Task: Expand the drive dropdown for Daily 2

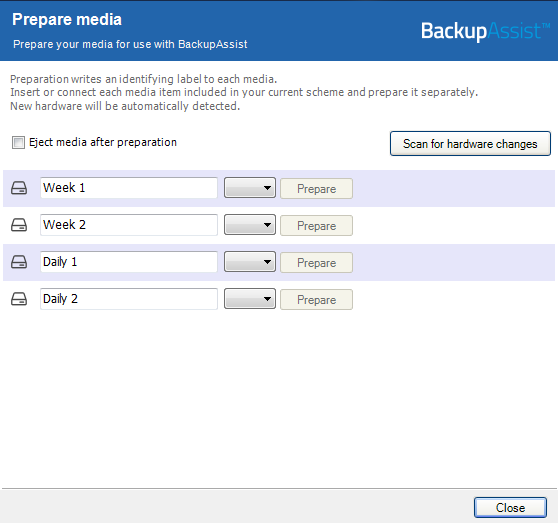Action: (250, 299)
